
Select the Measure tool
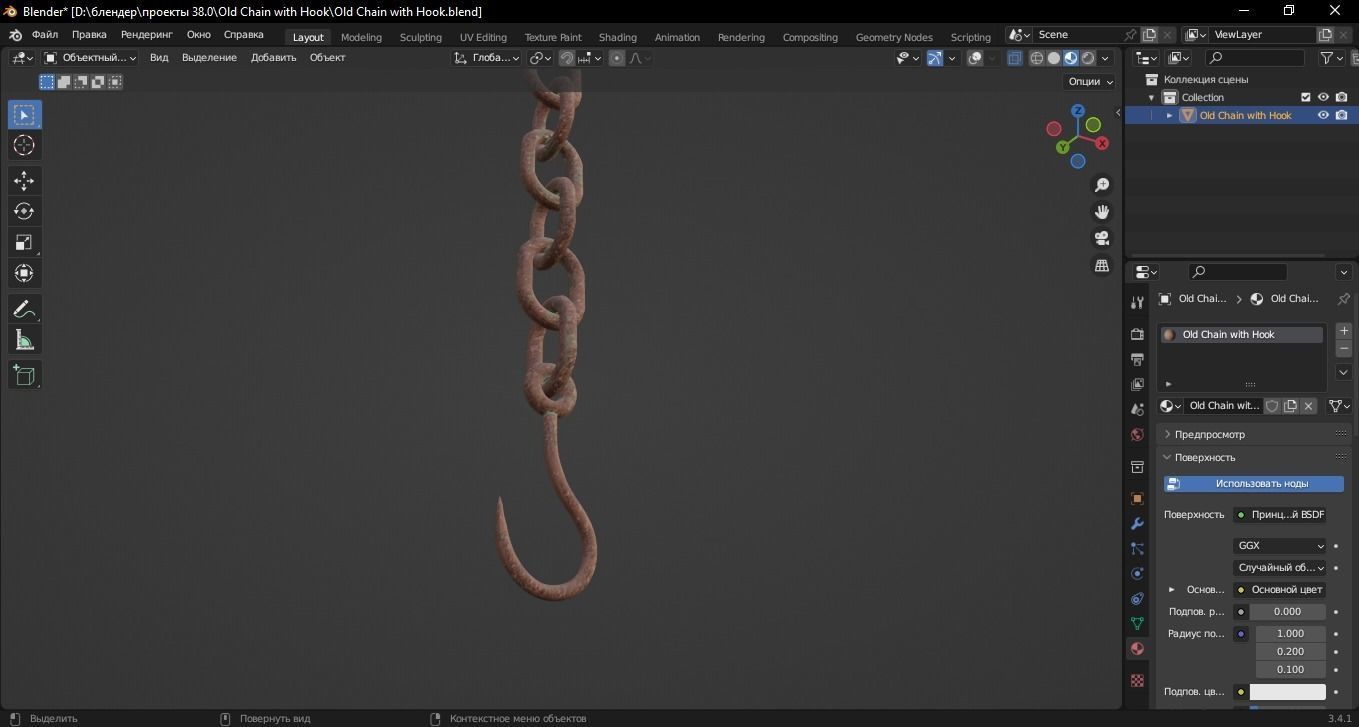(x=24, y=341)
